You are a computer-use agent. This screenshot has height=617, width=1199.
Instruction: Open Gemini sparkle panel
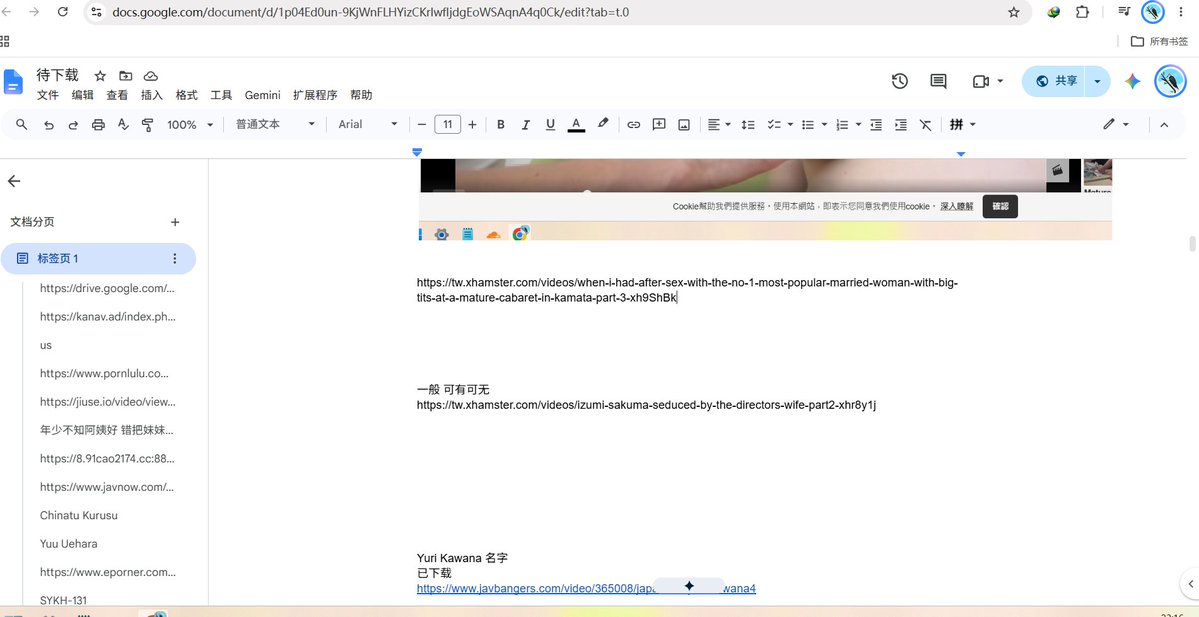tap(1132, 81)
